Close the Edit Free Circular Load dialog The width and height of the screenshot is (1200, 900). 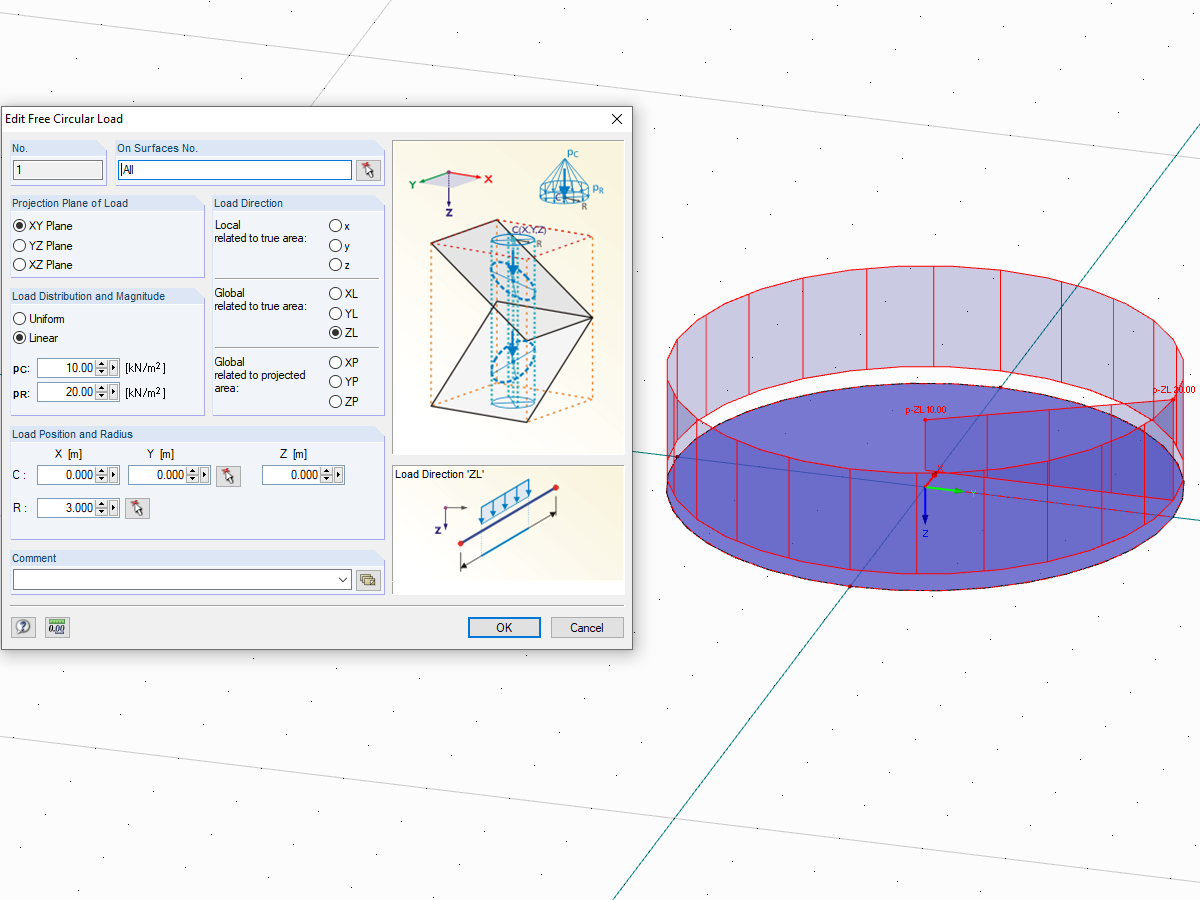coord(616,119)
